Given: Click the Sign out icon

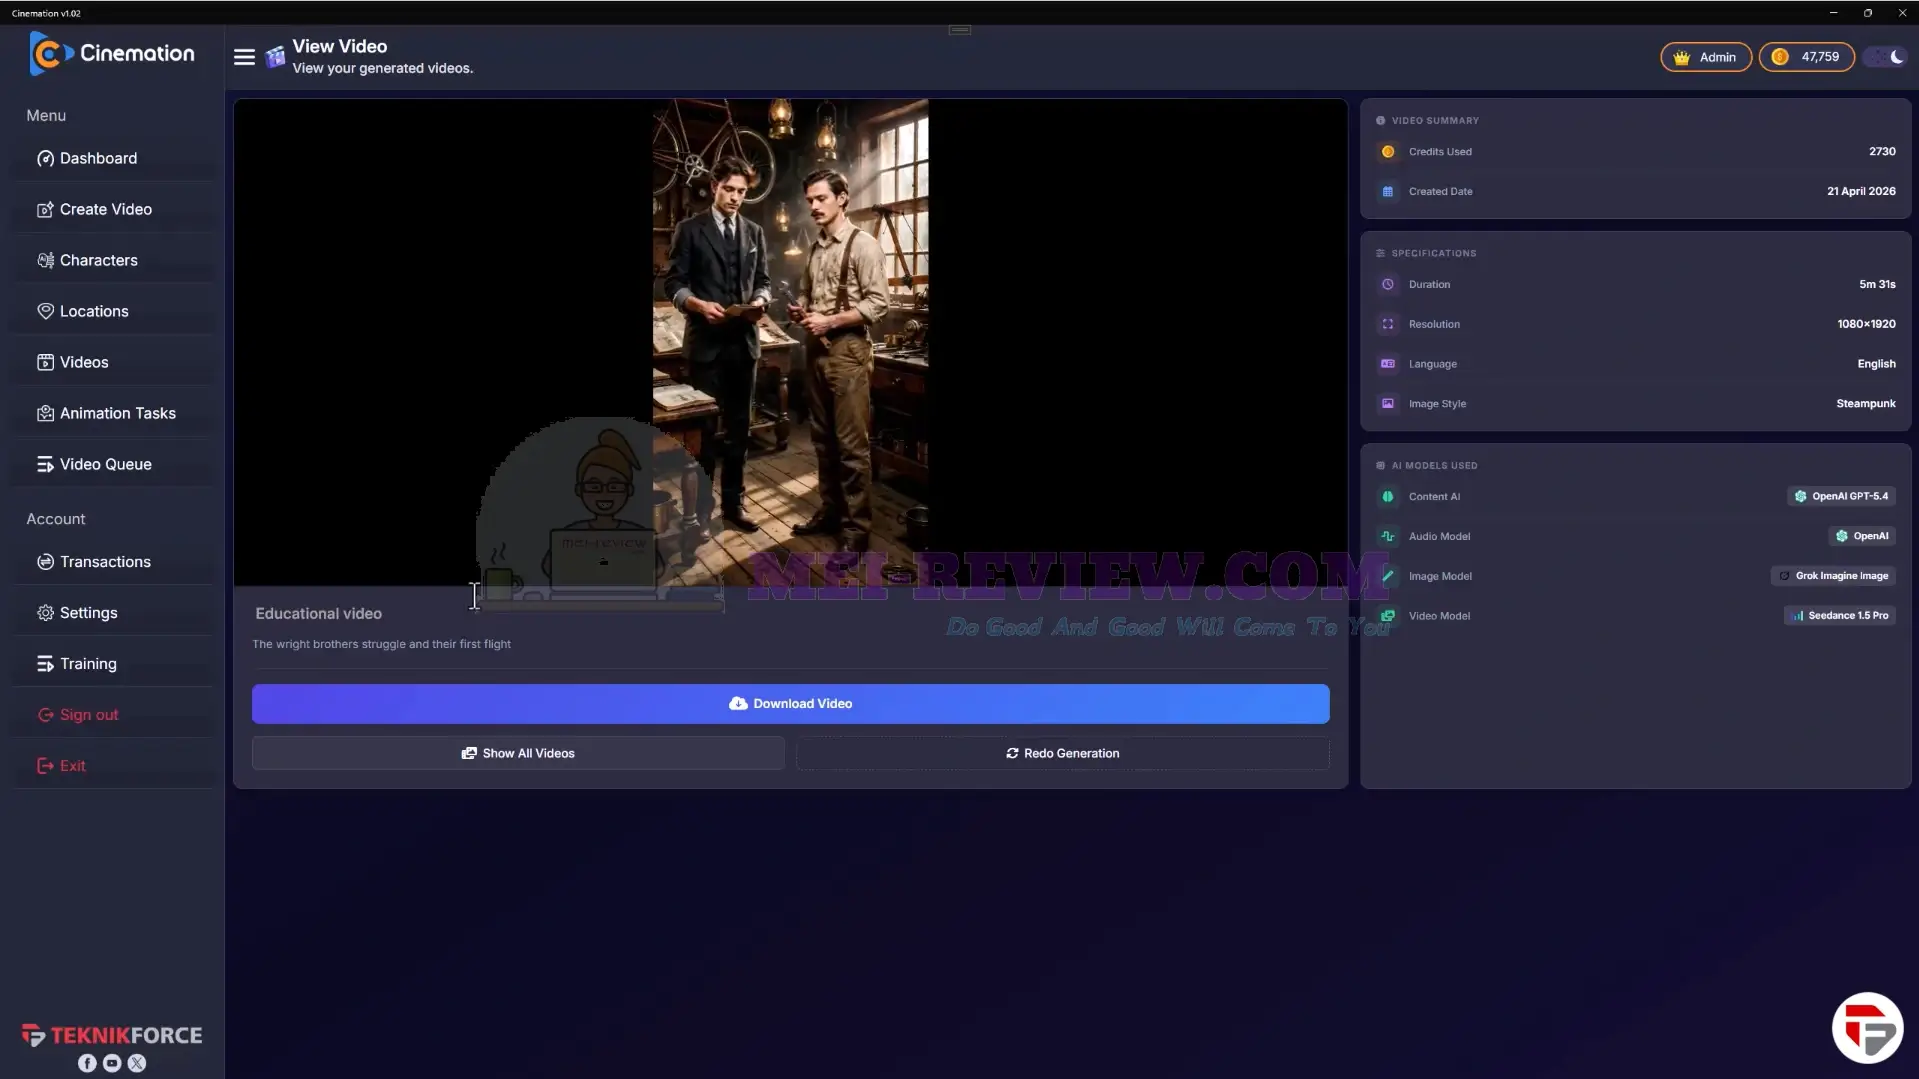Looking at the screenshot, I should coord(45,715).
